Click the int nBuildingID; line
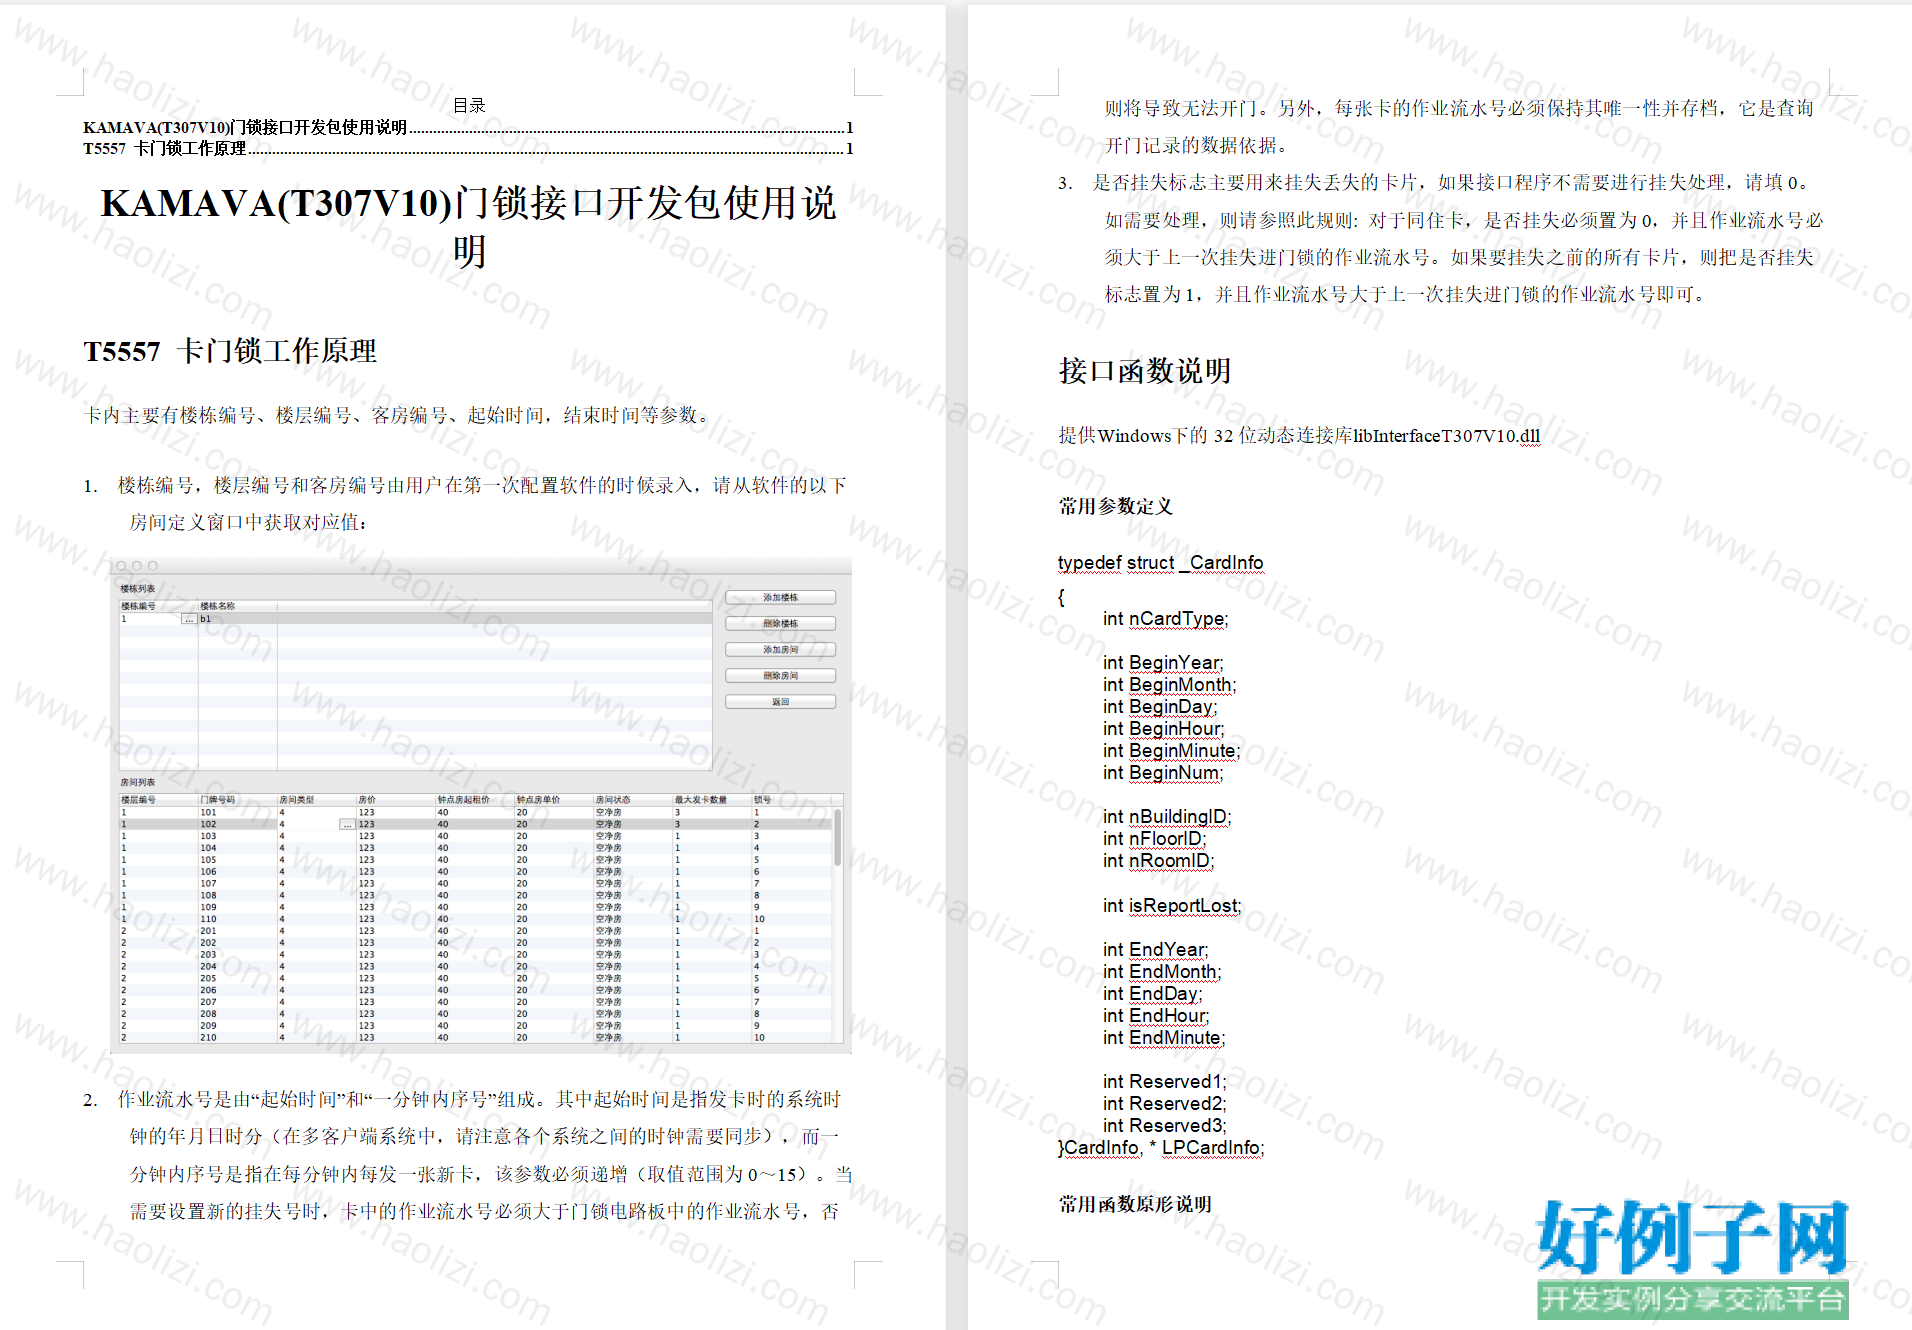 tap(1167, 817)
